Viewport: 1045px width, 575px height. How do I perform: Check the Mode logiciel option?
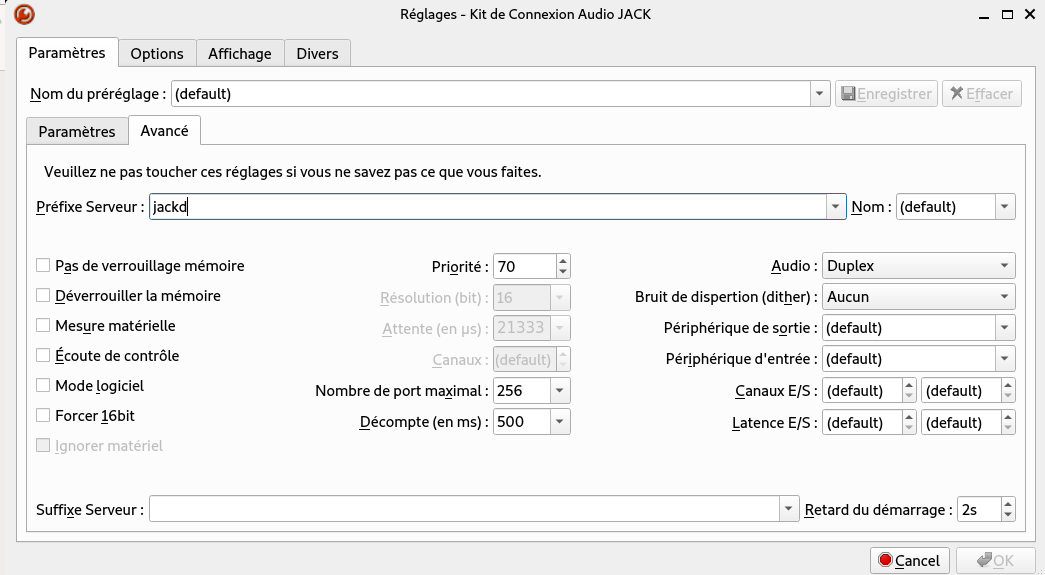(x=43, y=386)
